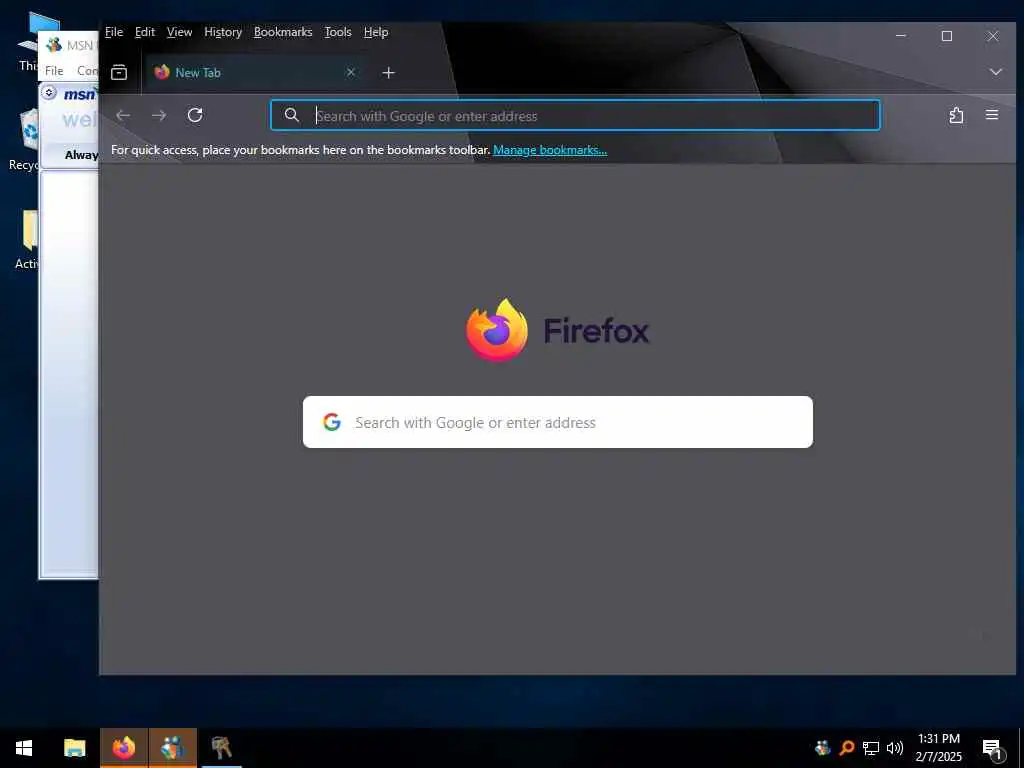Go back using the back arrow
This screenshot has height=768, width=1024.
click(x=123, y=116)
